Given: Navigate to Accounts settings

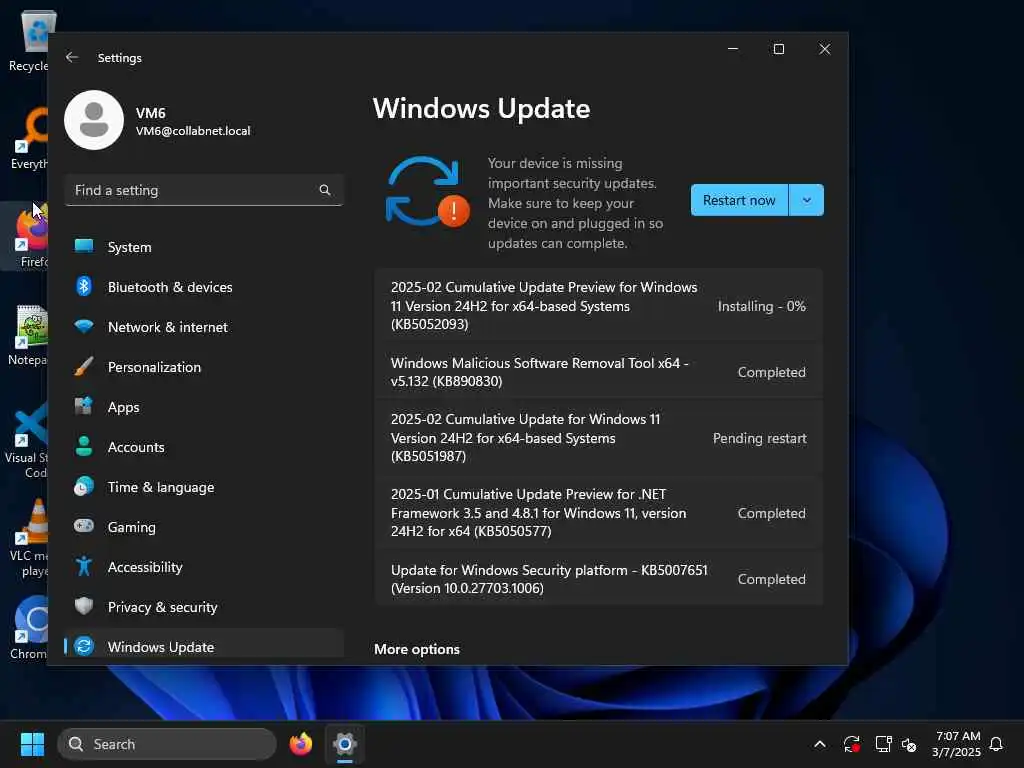Looking at the screenshot, I should (x=204, y=447).
